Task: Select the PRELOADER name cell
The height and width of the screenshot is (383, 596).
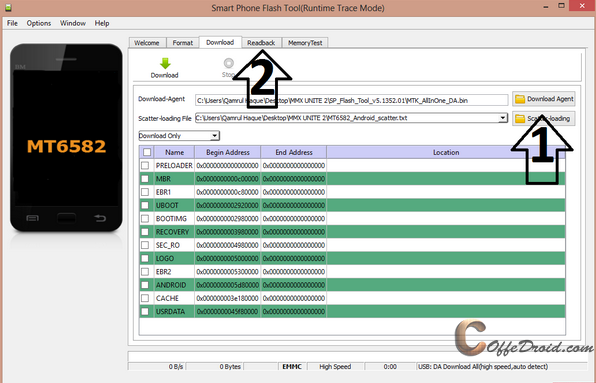Action: [x=174, y=166]
